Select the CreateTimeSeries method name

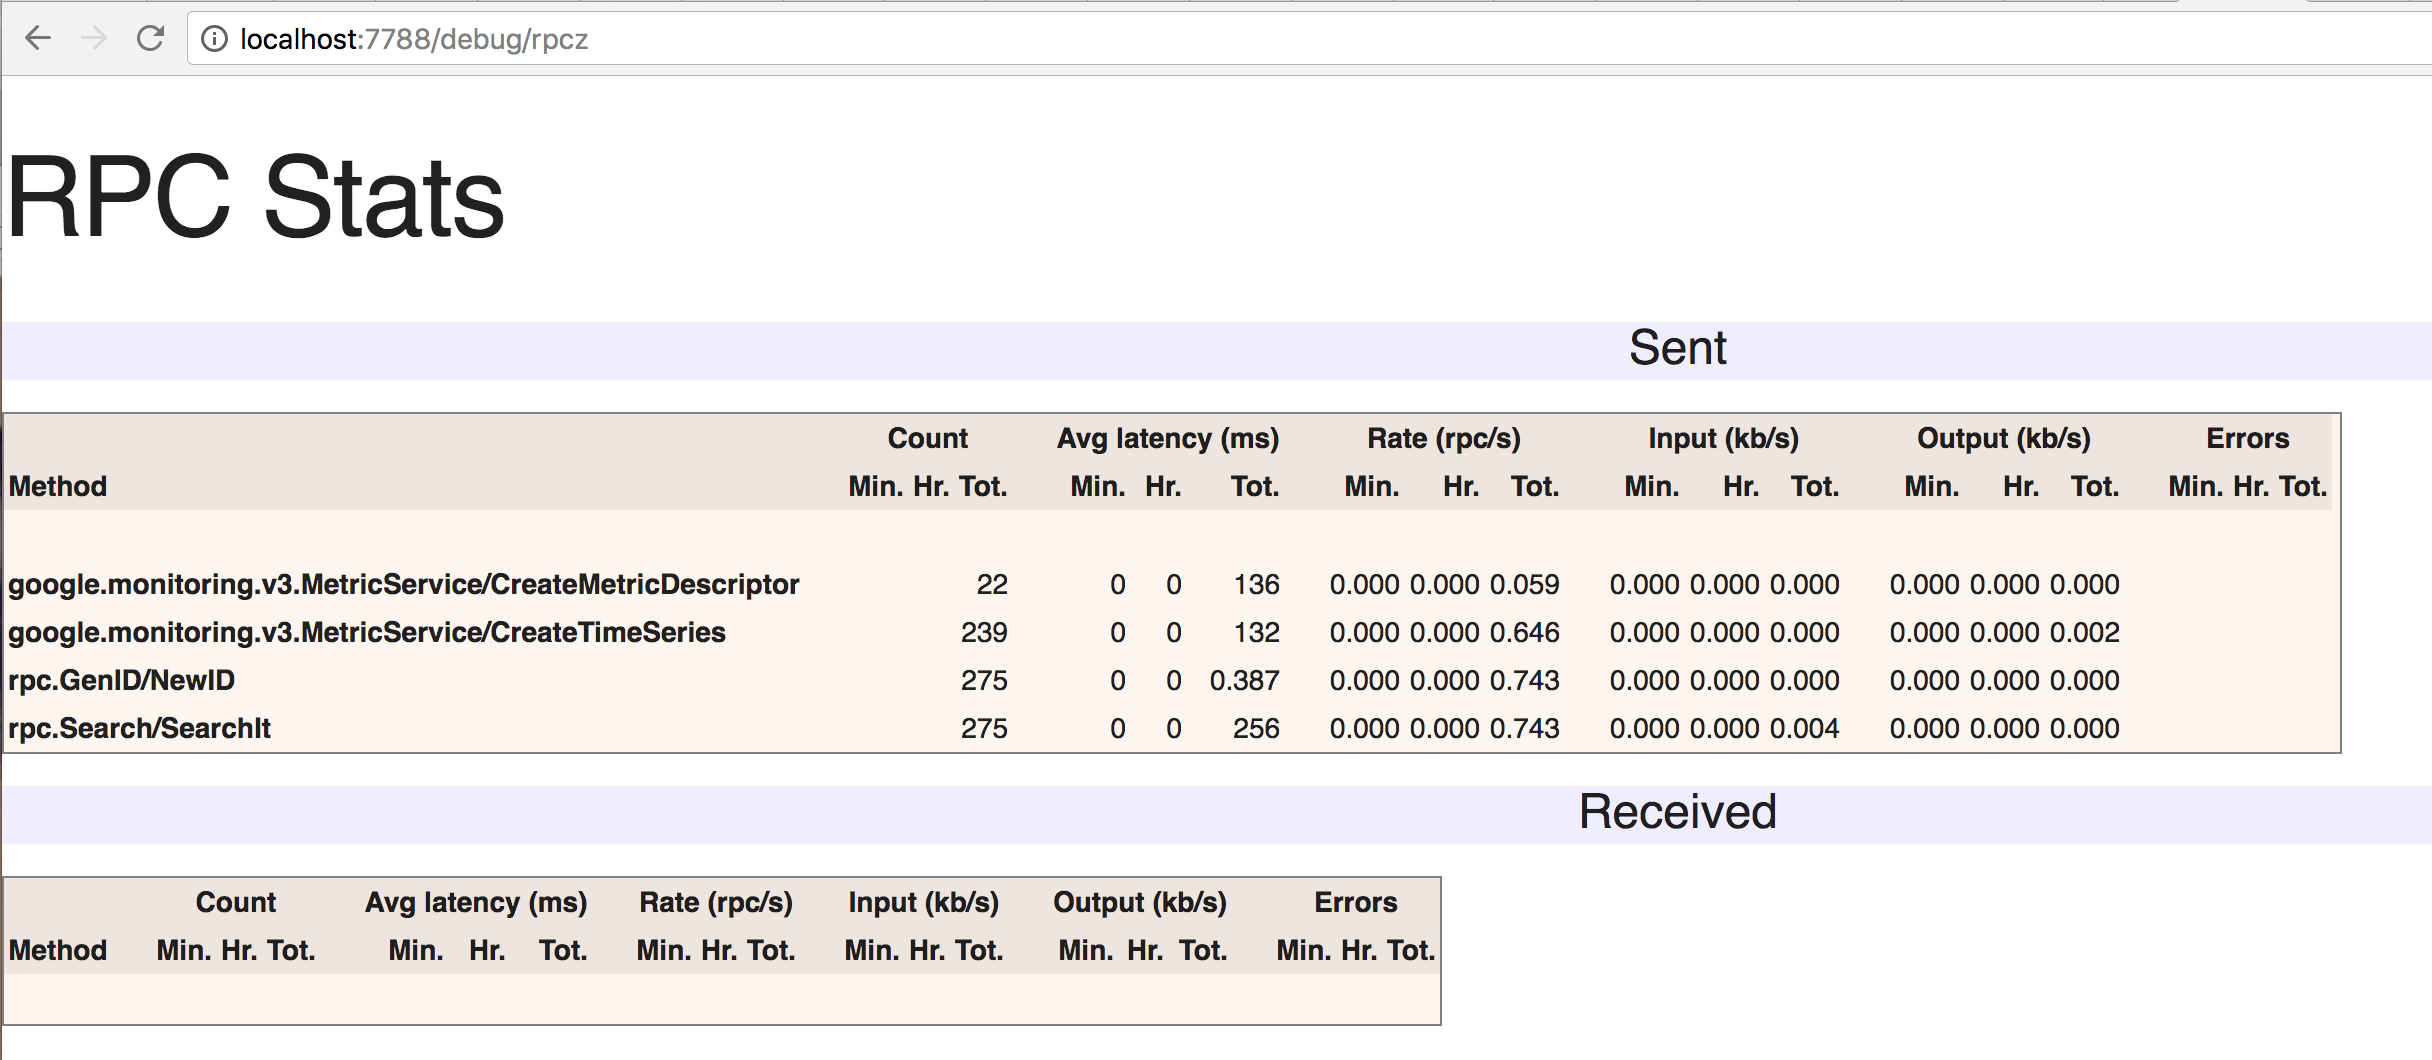367,633
